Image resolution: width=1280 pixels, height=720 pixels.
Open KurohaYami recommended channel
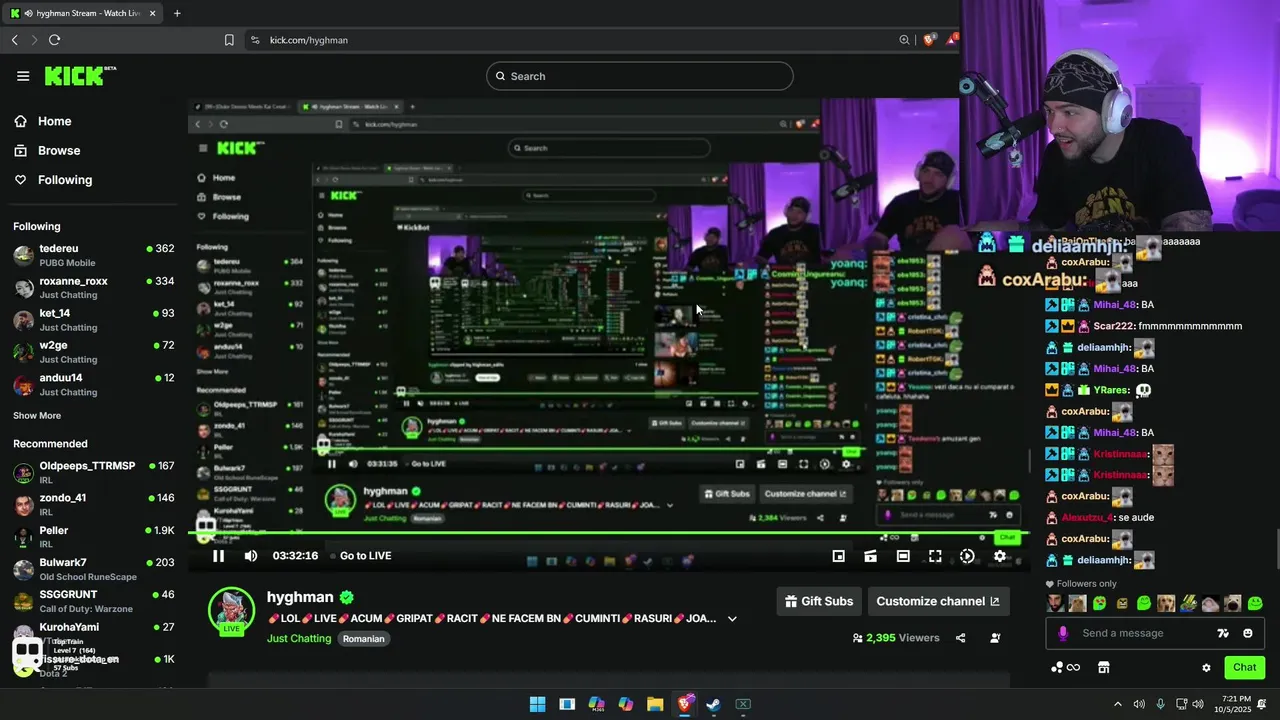[x=93, y=632]
